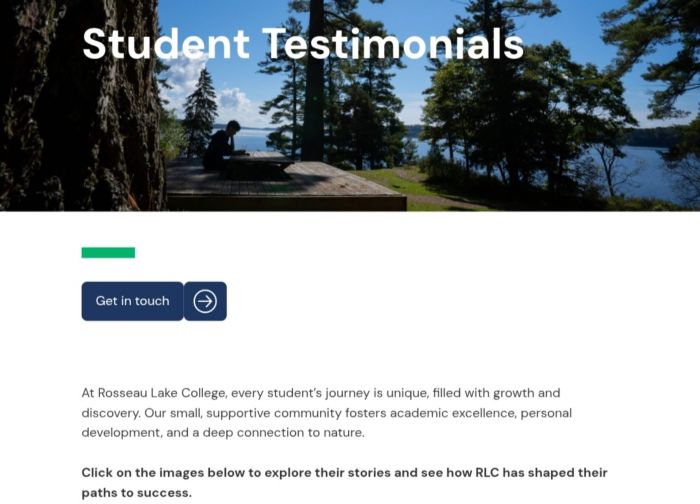Click the word Student in the title

click(x=165, y=44)
